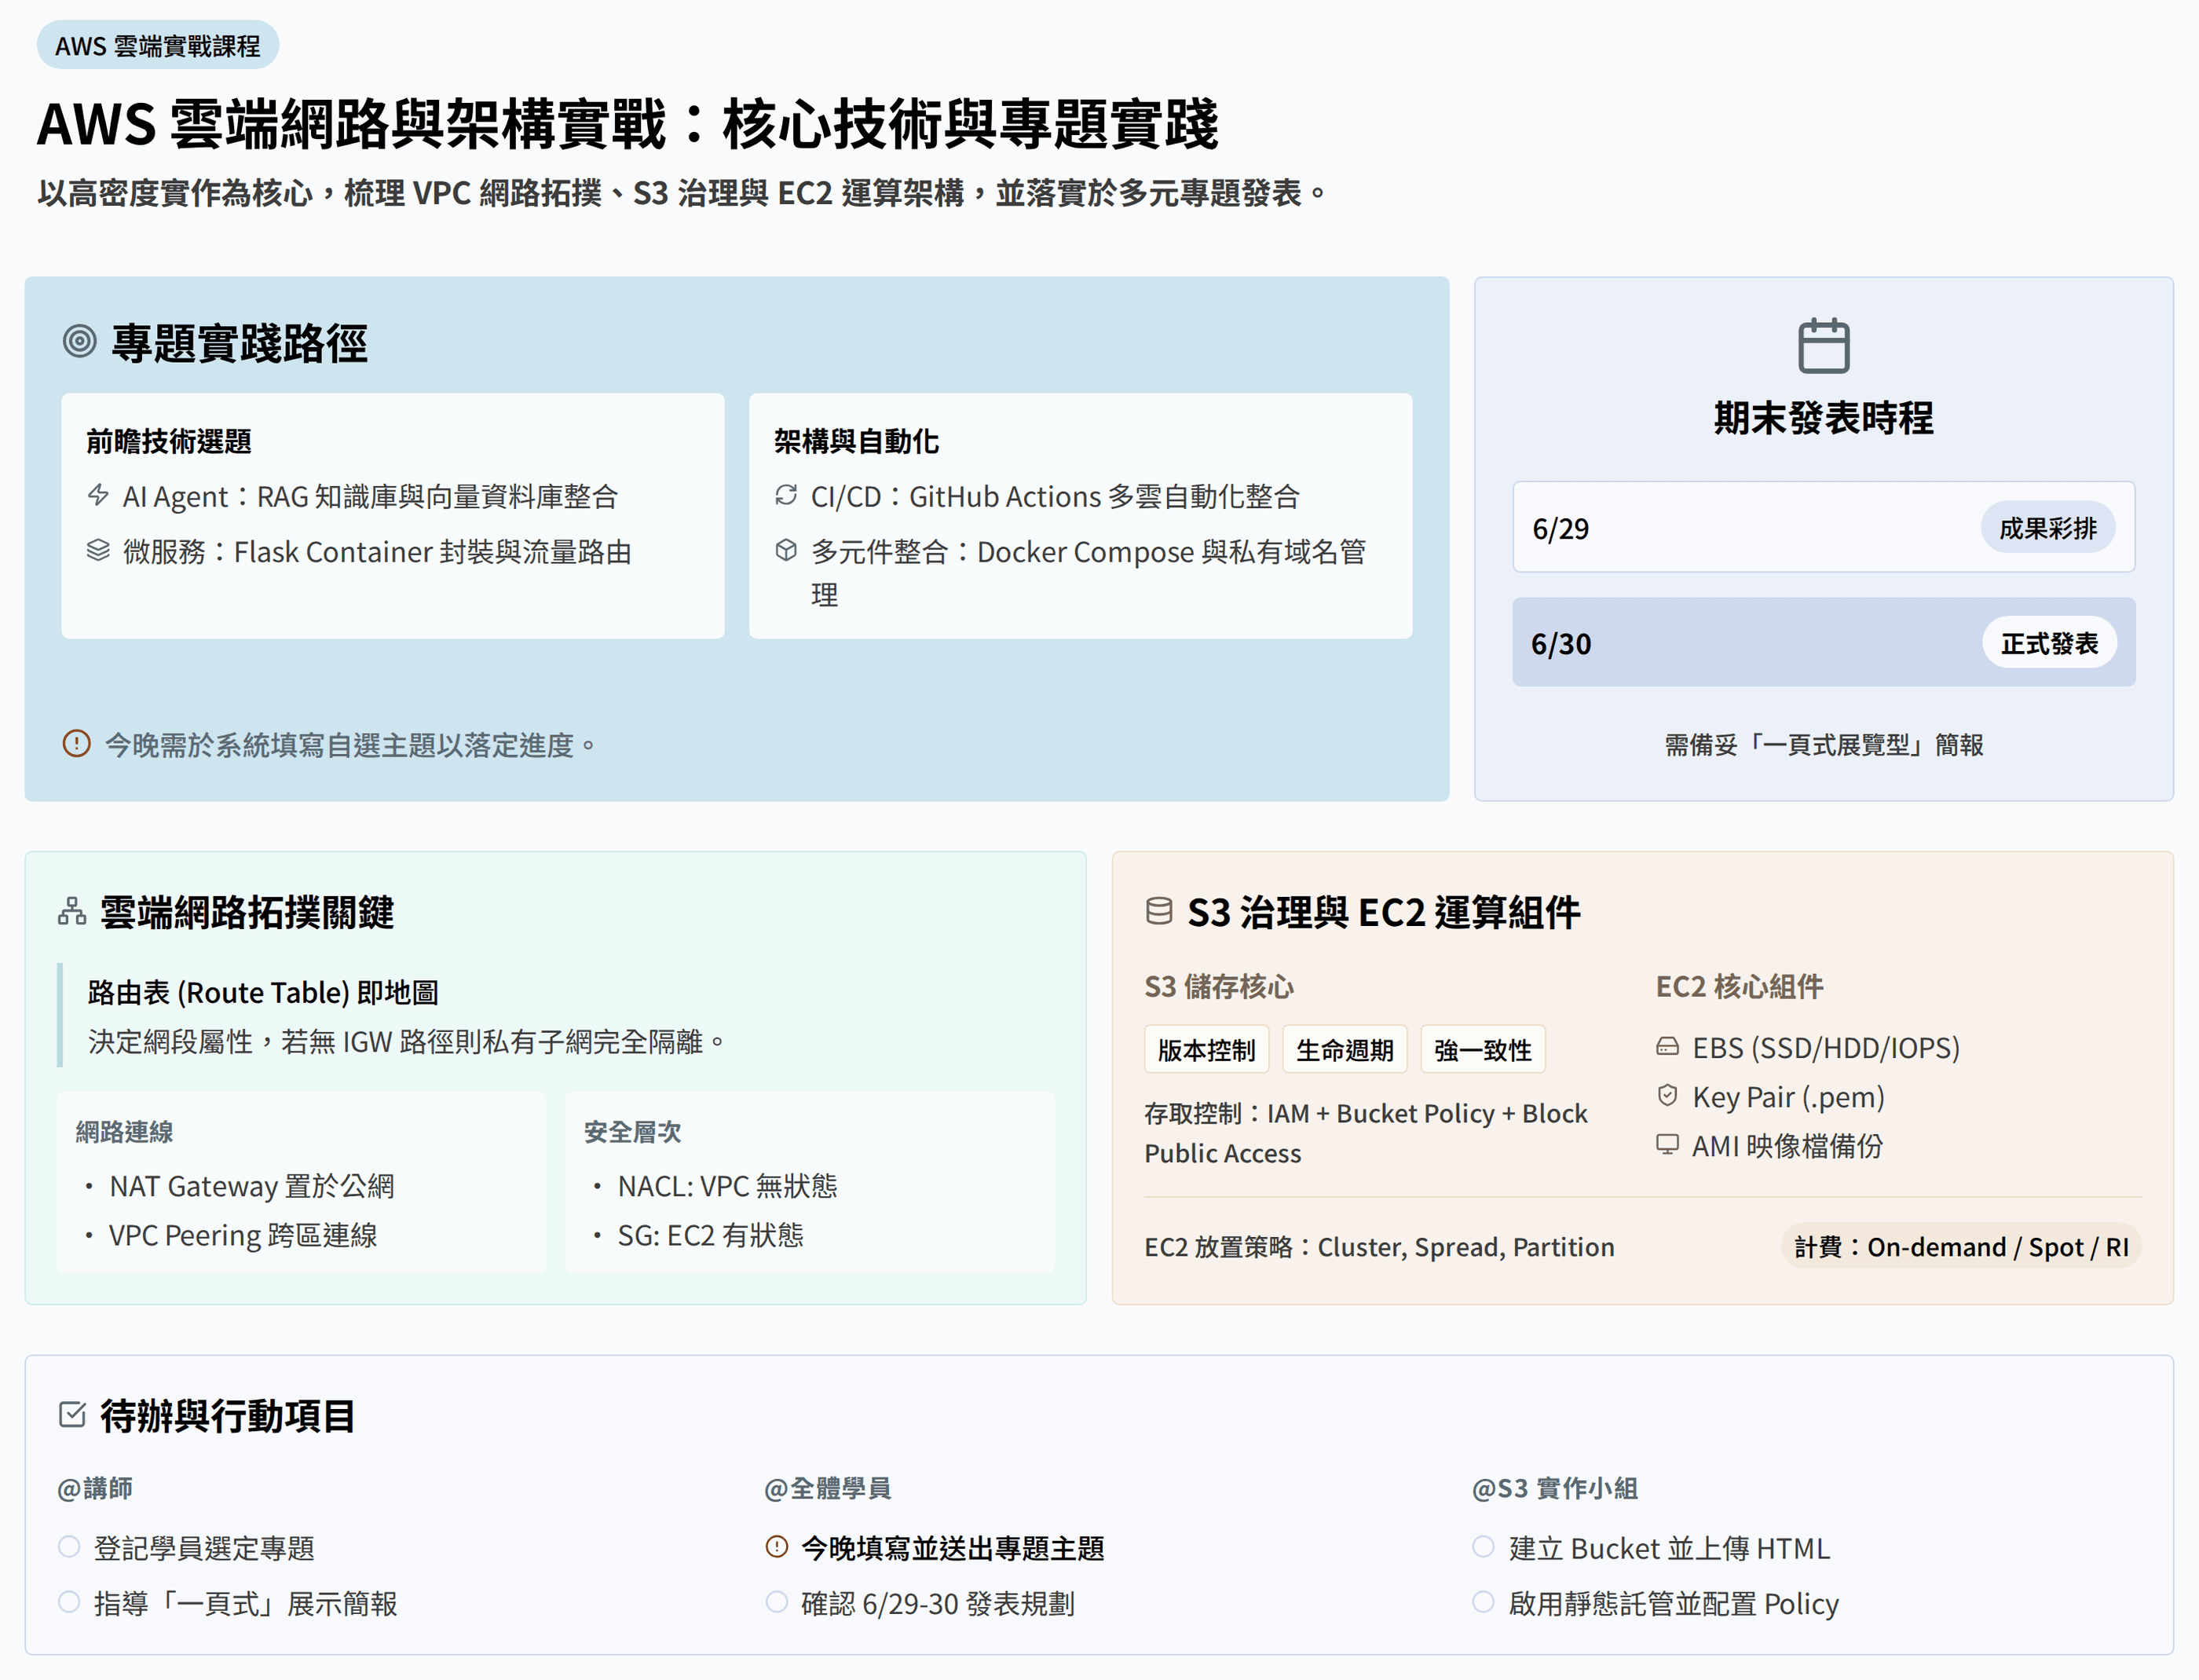Click the database icon beside S3 治理
This screenshot has height=1680, width=2199.
point(1159,912)
